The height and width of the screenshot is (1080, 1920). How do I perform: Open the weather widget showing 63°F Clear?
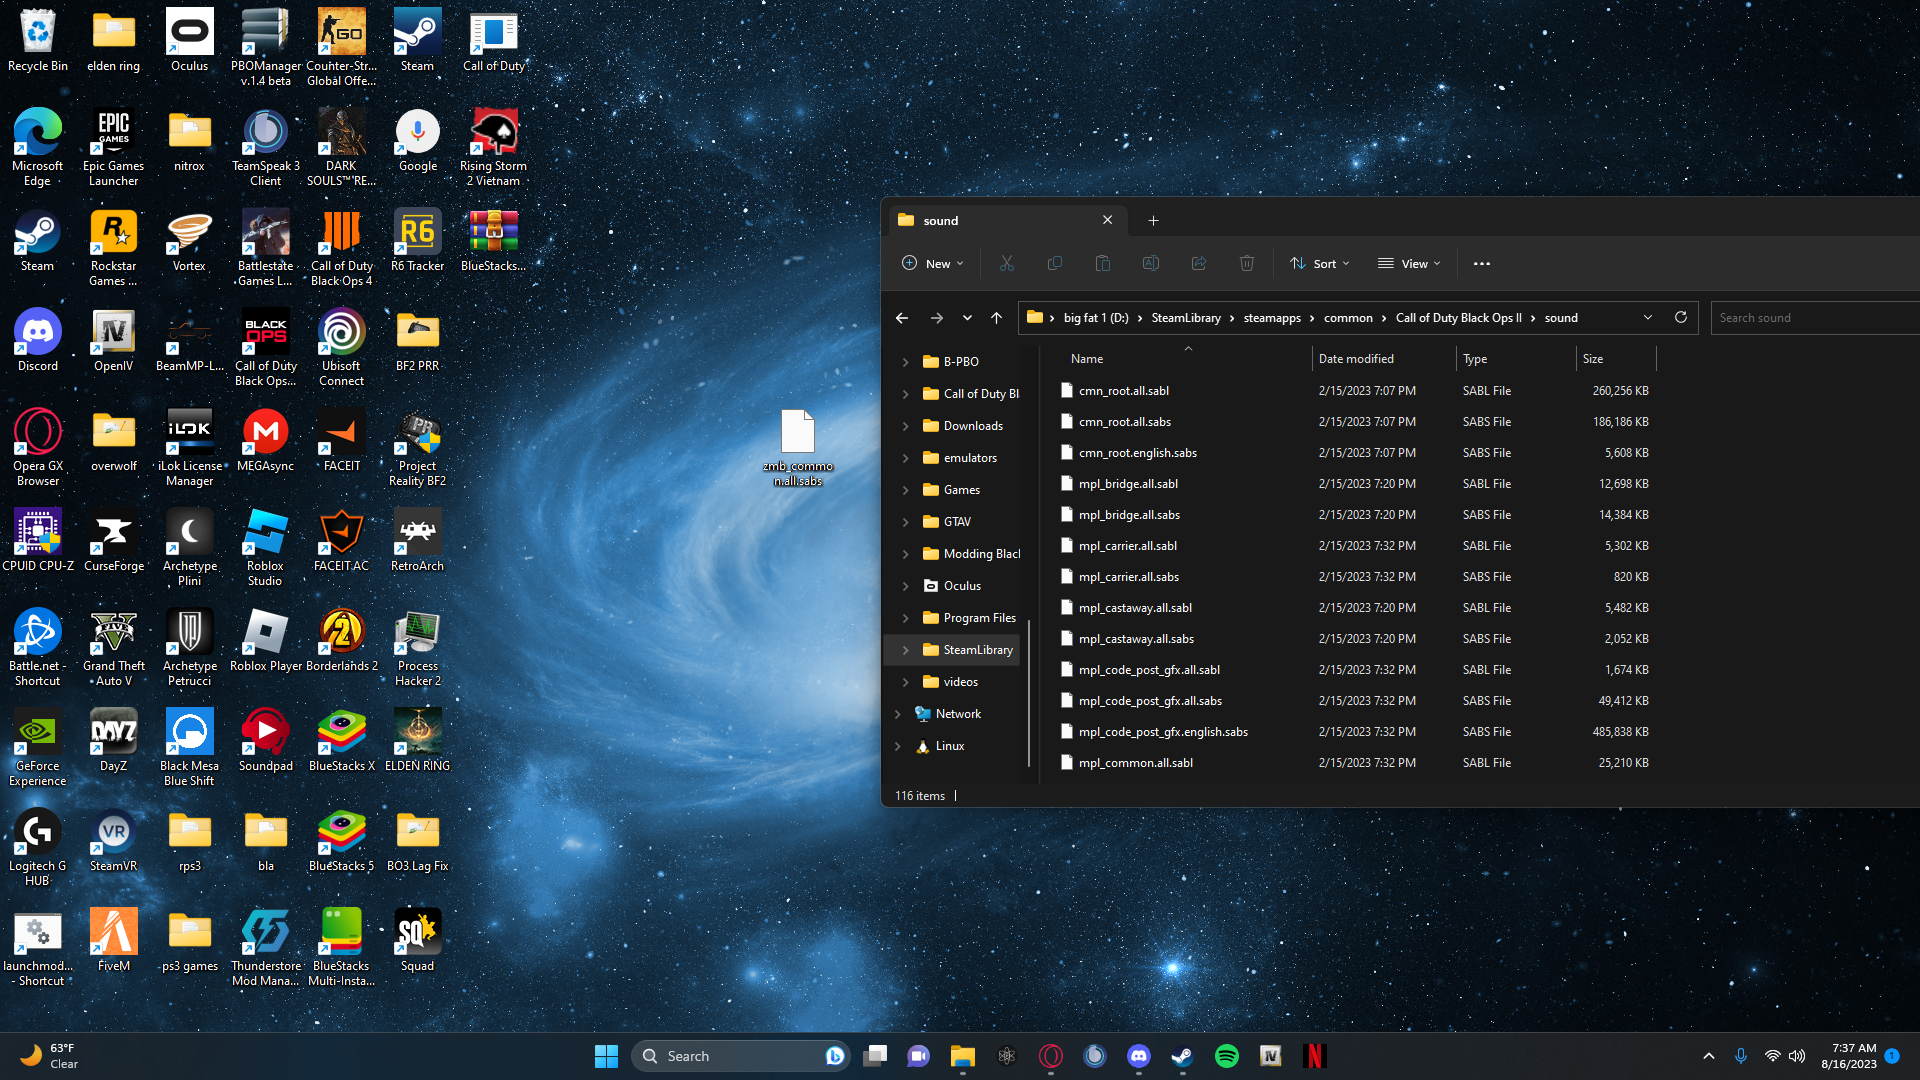tap(50, 1056)
